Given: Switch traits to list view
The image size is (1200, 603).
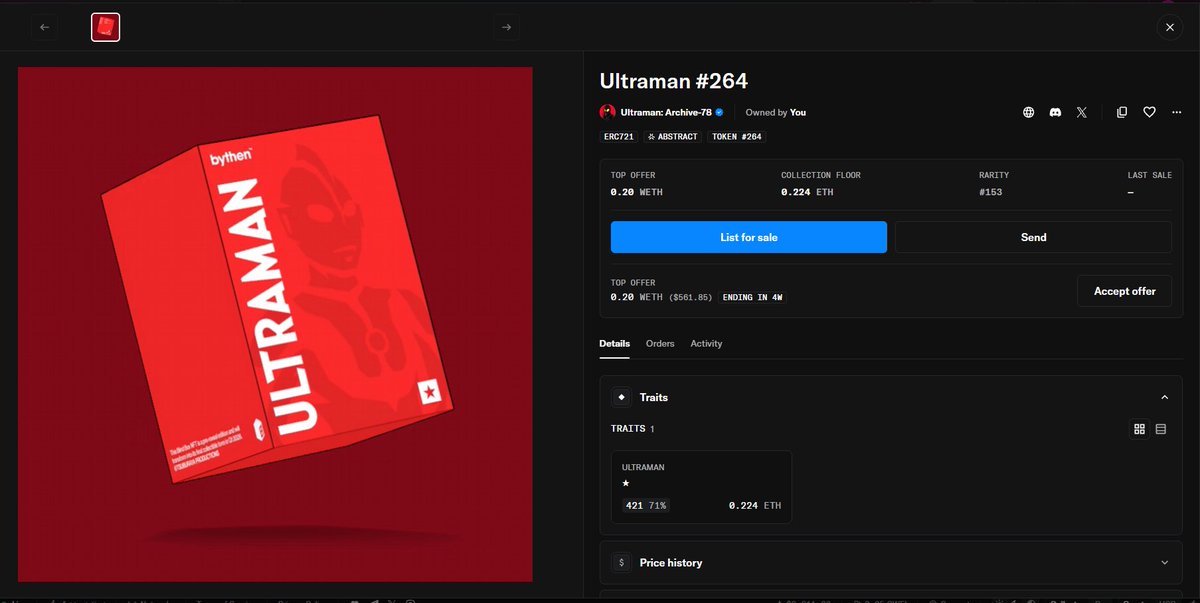Looking at the screenshot, I should [x=1161, y=429].
